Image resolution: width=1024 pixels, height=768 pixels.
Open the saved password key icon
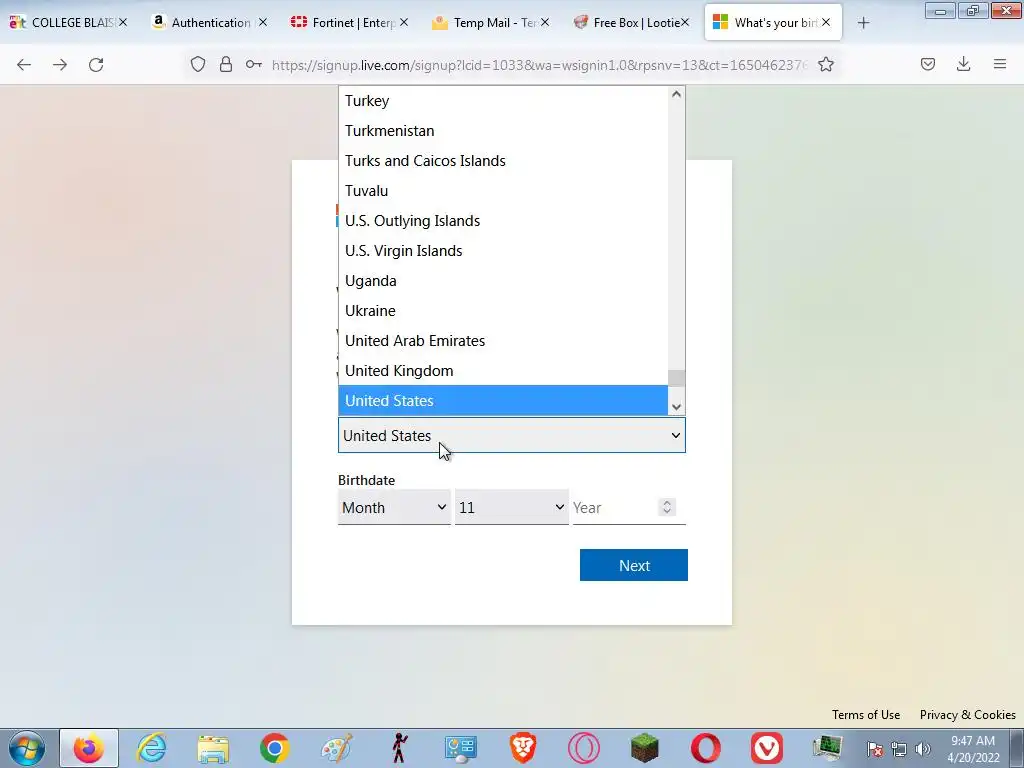tap(254, 64)
